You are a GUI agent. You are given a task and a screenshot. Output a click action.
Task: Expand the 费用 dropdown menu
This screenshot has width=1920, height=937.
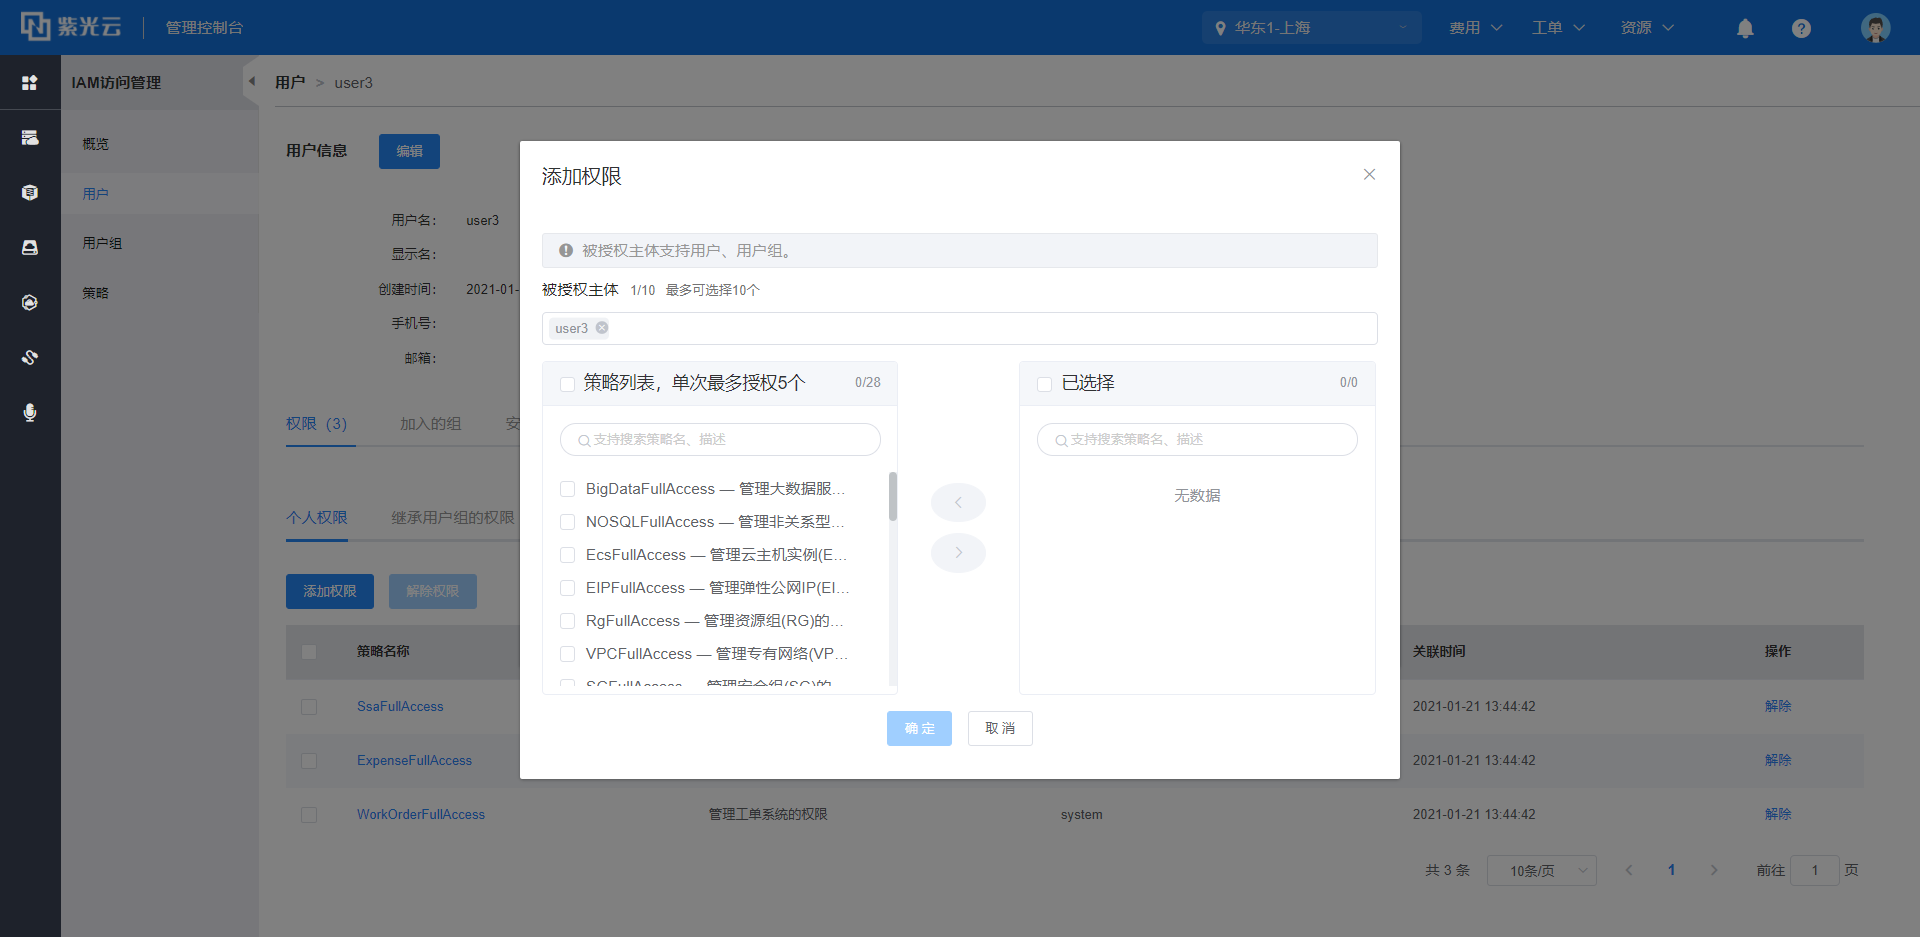pos(1475,28)
